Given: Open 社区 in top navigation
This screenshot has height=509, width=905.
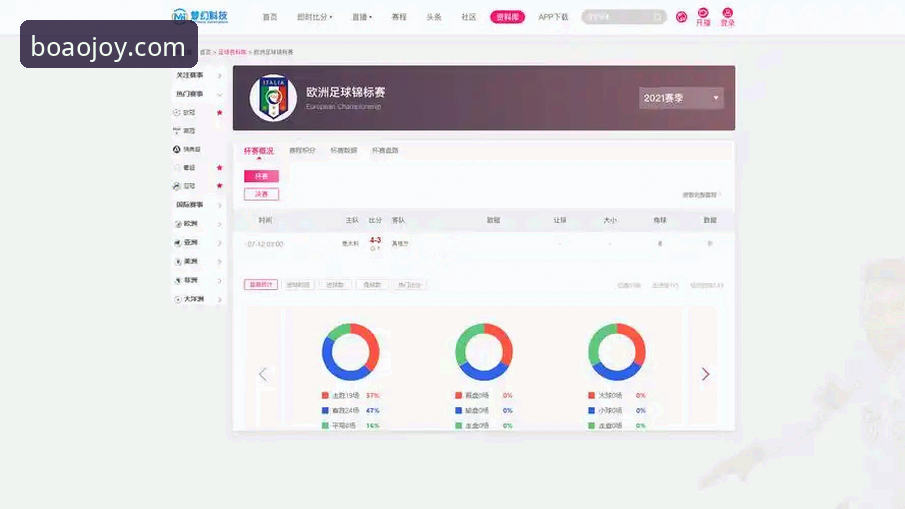Looking at the screenshot, I should click(x=469, y=17).
